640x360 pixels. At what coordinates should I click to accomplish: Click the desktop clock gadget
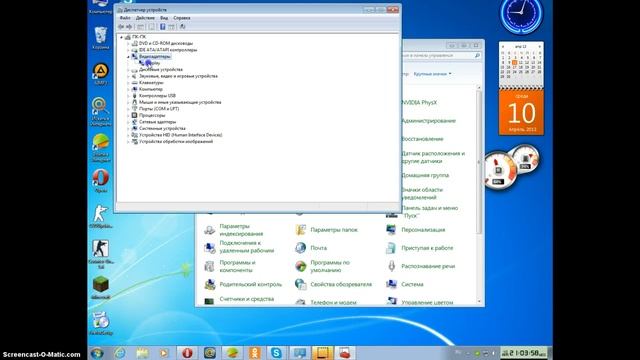[522, 14]
